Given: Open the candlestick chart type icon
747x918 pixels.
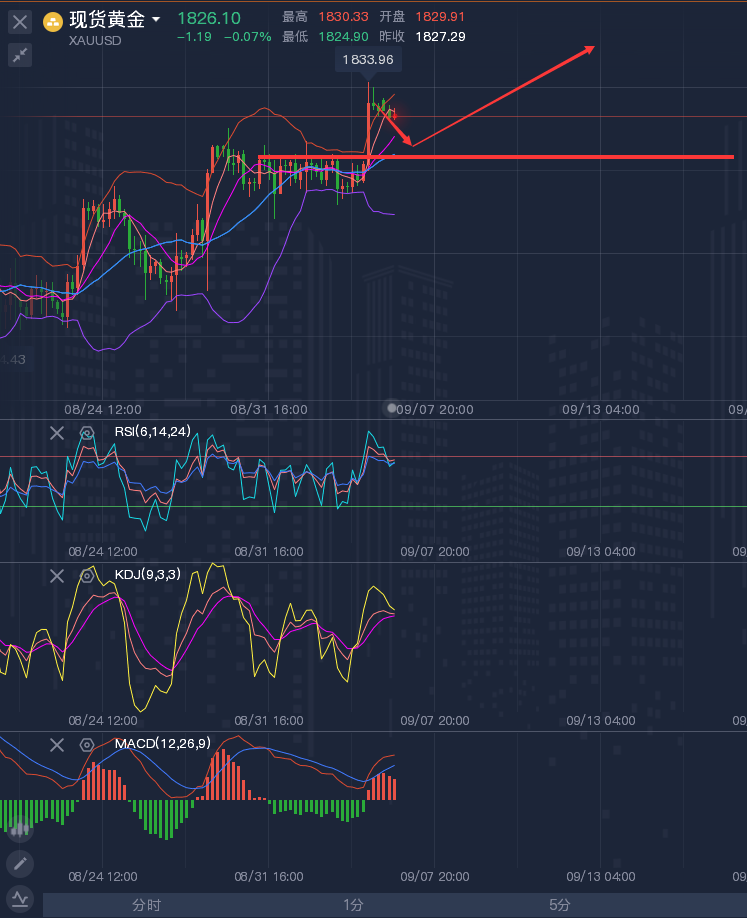Looking at the screenshot, I should 20,827.
